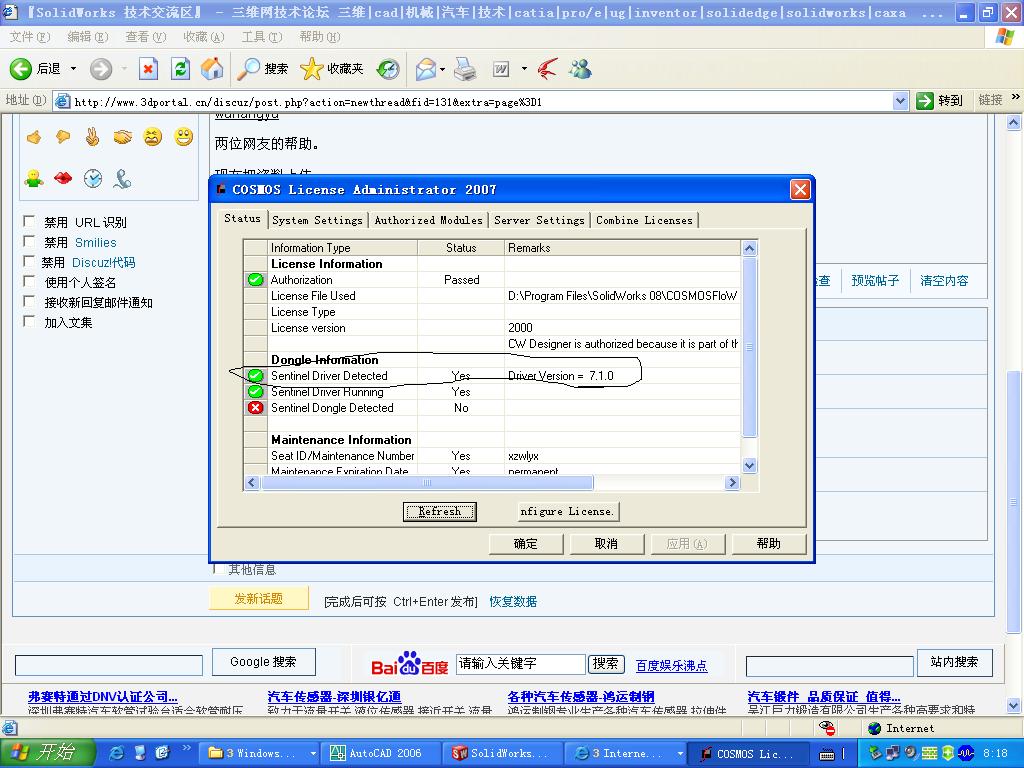Click red X icon beside Sentinel Dongle Detected
The width and height of the screenshot is (1024, 768).
(255, 408)
